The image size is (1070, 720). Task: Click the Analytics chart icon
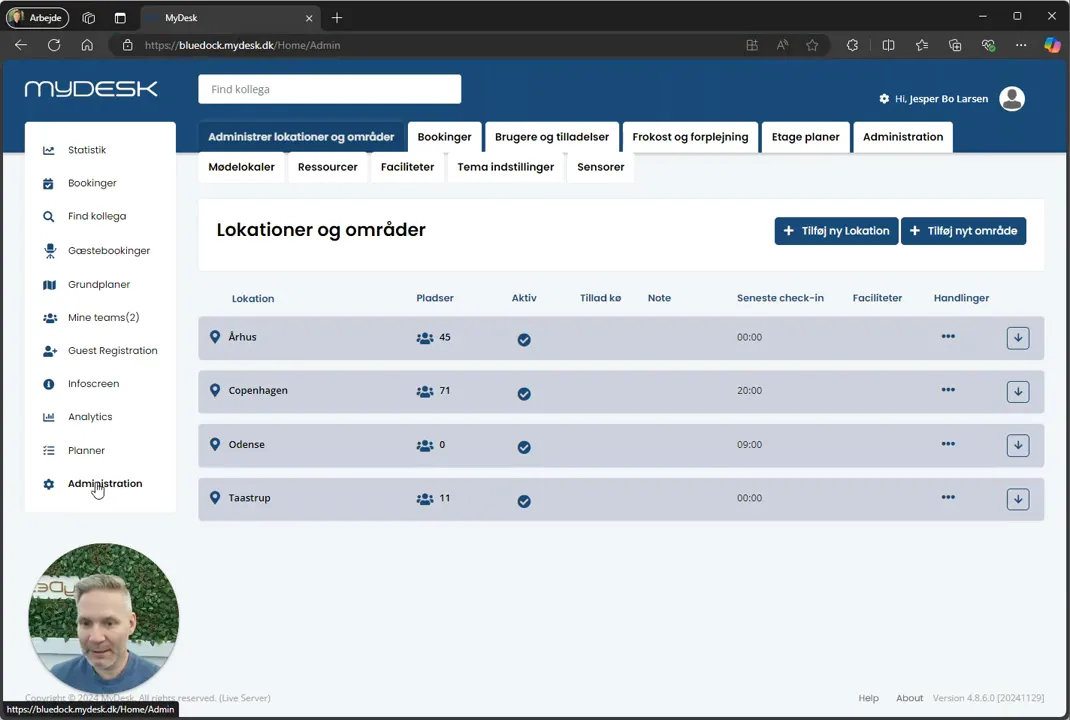tap(48, 417)
